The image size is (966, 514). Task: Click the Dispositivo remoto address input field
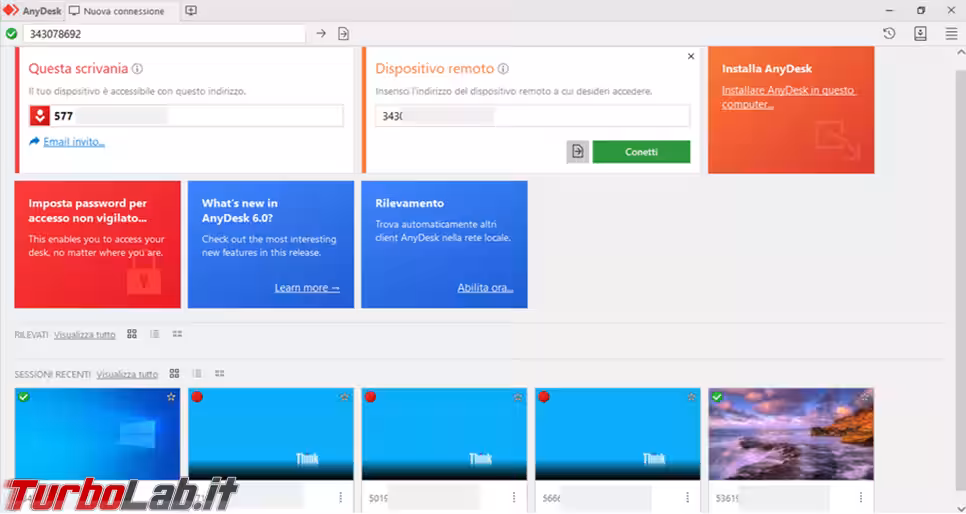point(533,116)
